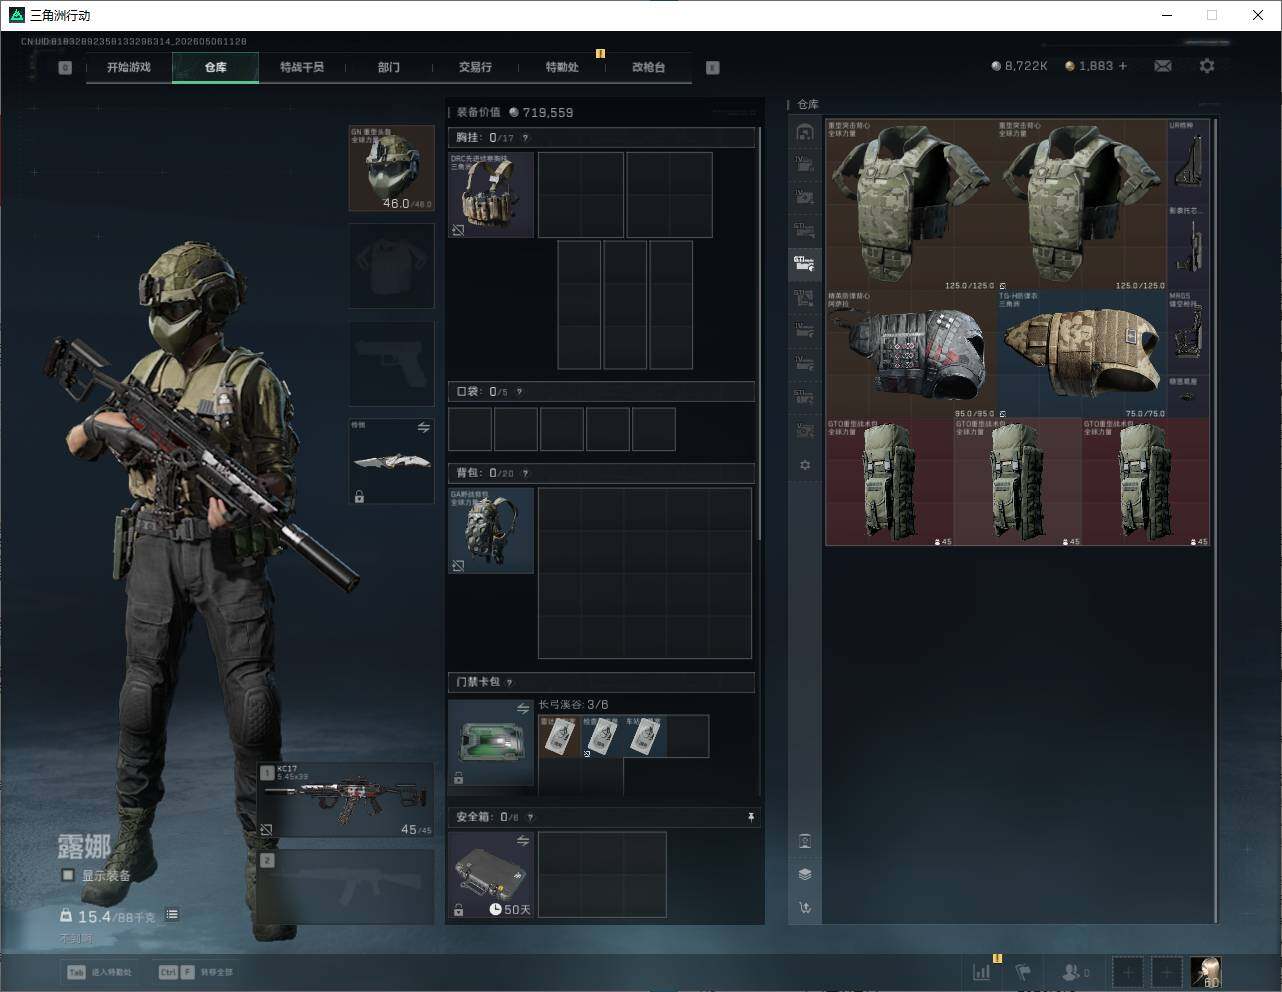Click the help icon next to 门禁卡包
Image resolution: width=1282 pixels, height=992 pixels.
[510, 682]
